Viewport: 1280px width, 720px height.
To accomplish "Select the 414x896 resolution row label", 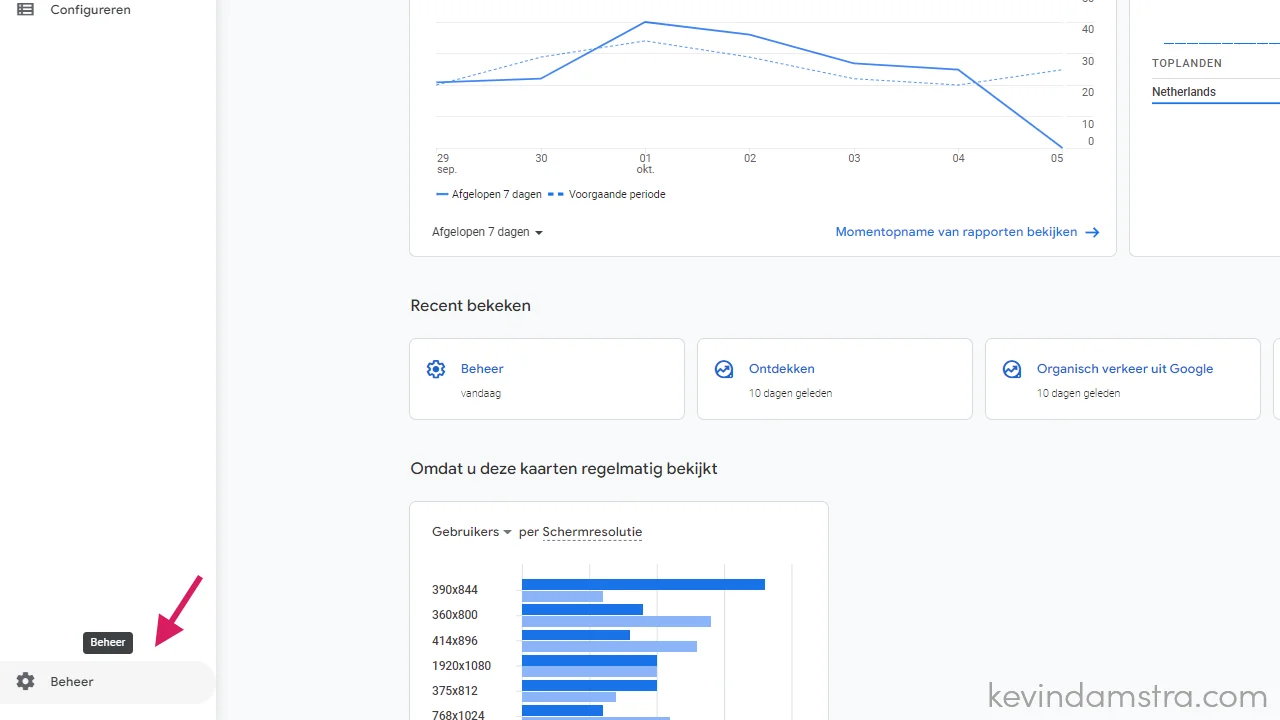I will pos(455,641).
